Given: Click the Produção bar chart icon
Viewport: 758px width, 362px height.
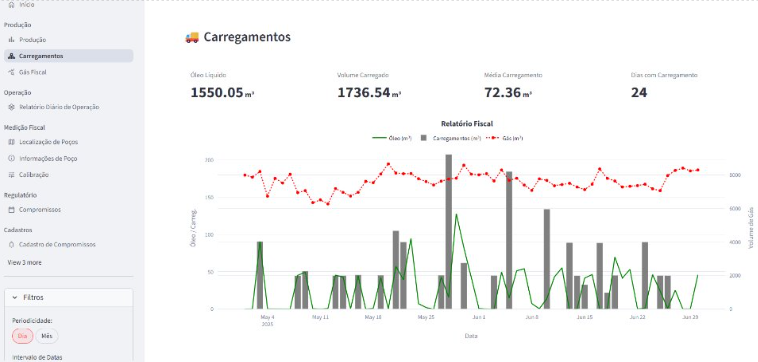Looking at the screenshot, I should point(12,40).
